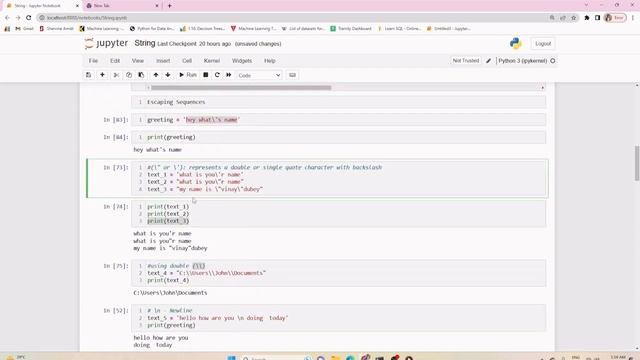Open the File menu
Image resolution: width=640 pixels, height=360 pixels.
pos(93,61)
